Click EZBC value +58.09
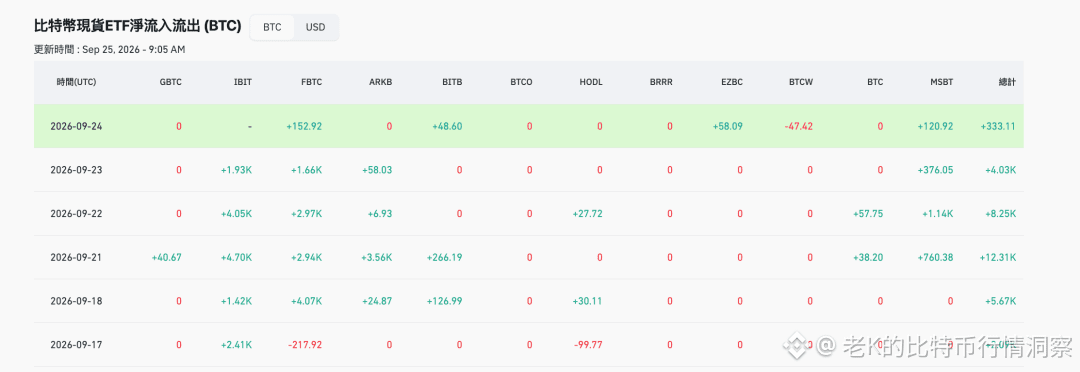This screenshot has width=1080, height=372. 727,126
